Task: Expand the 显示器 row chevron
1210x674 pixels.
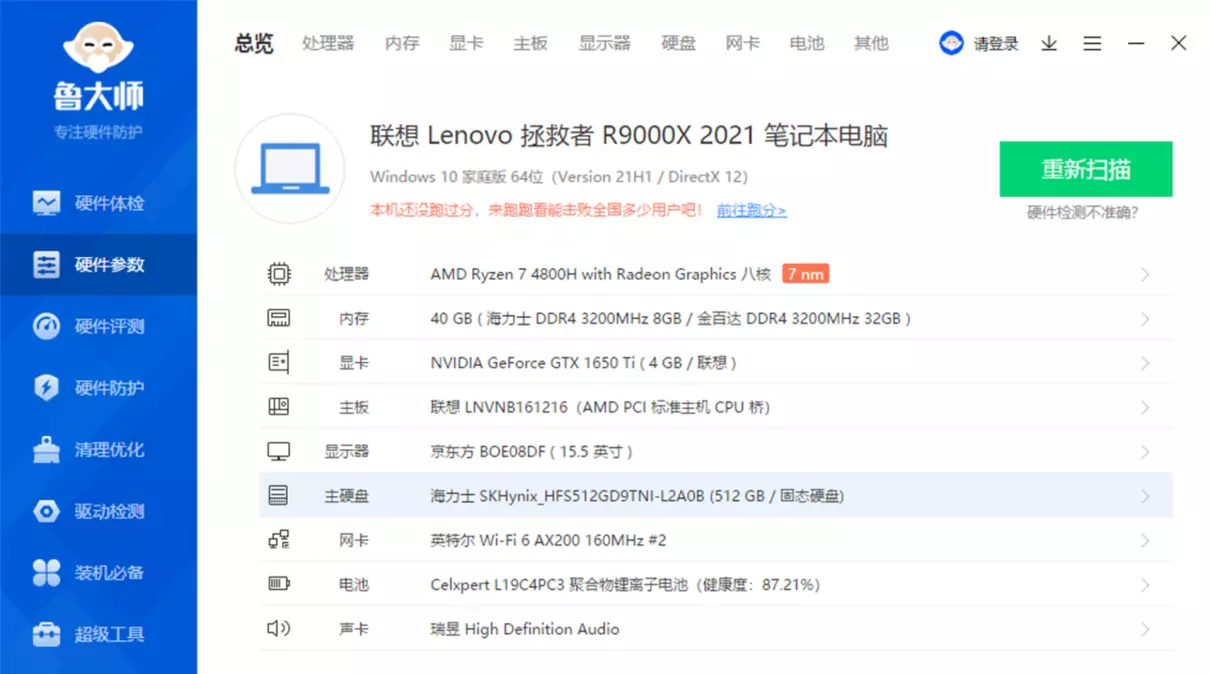Action: 1145,452
